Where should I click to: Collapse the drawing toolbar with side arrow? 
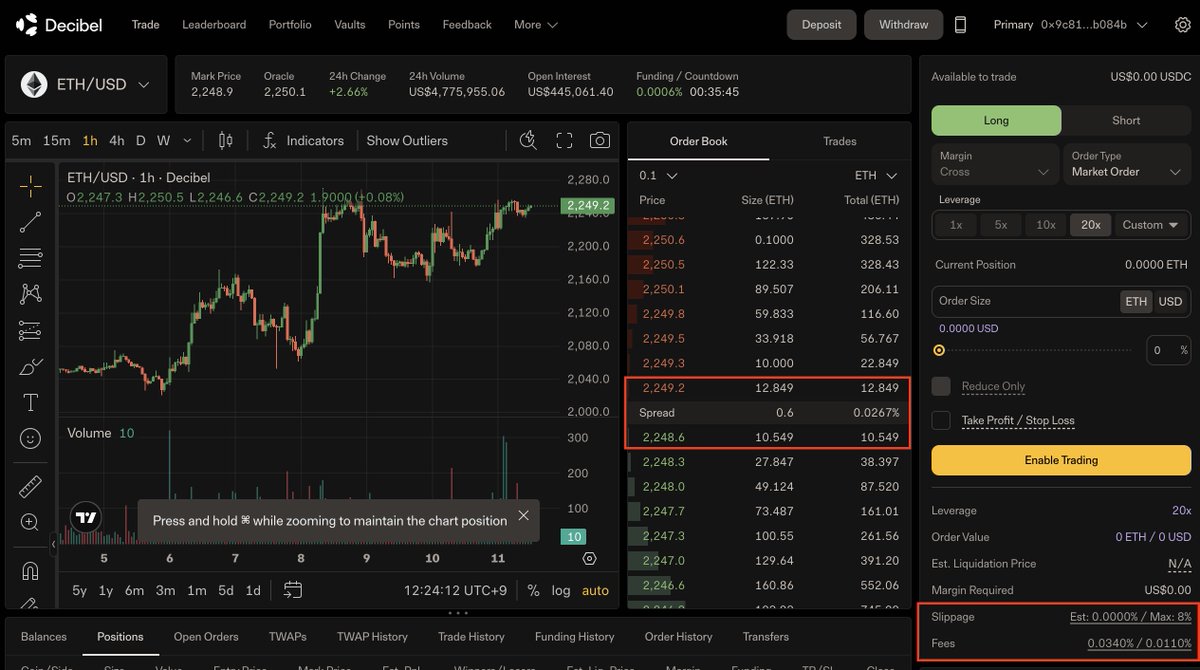[55, 546]
